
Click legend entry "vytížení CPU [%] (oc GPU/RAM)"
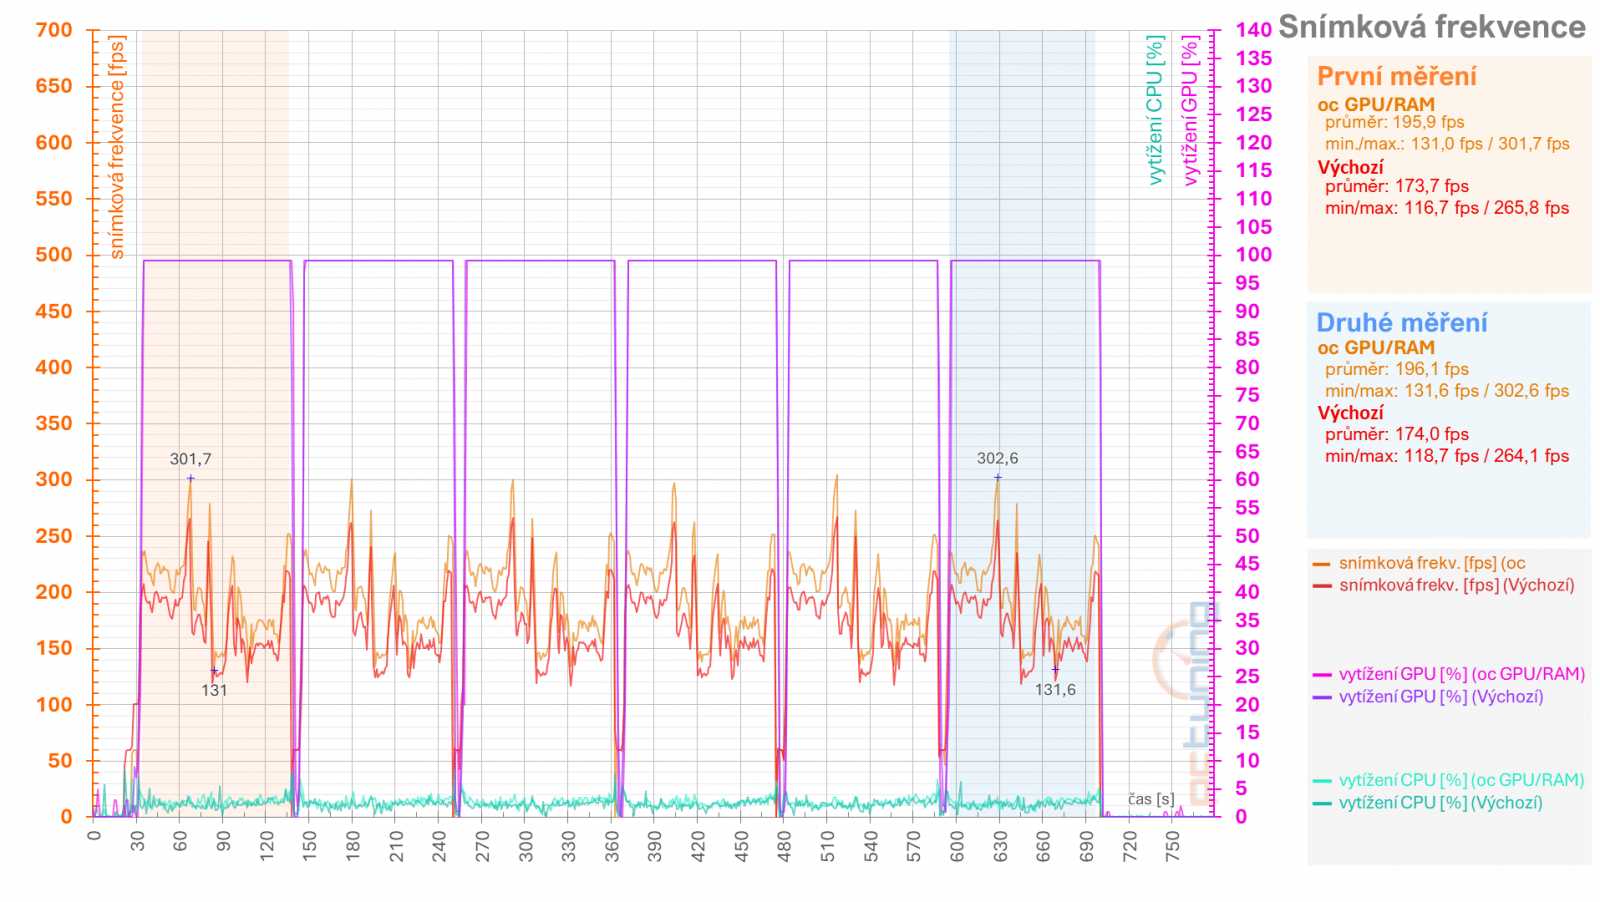(1461, 780)
